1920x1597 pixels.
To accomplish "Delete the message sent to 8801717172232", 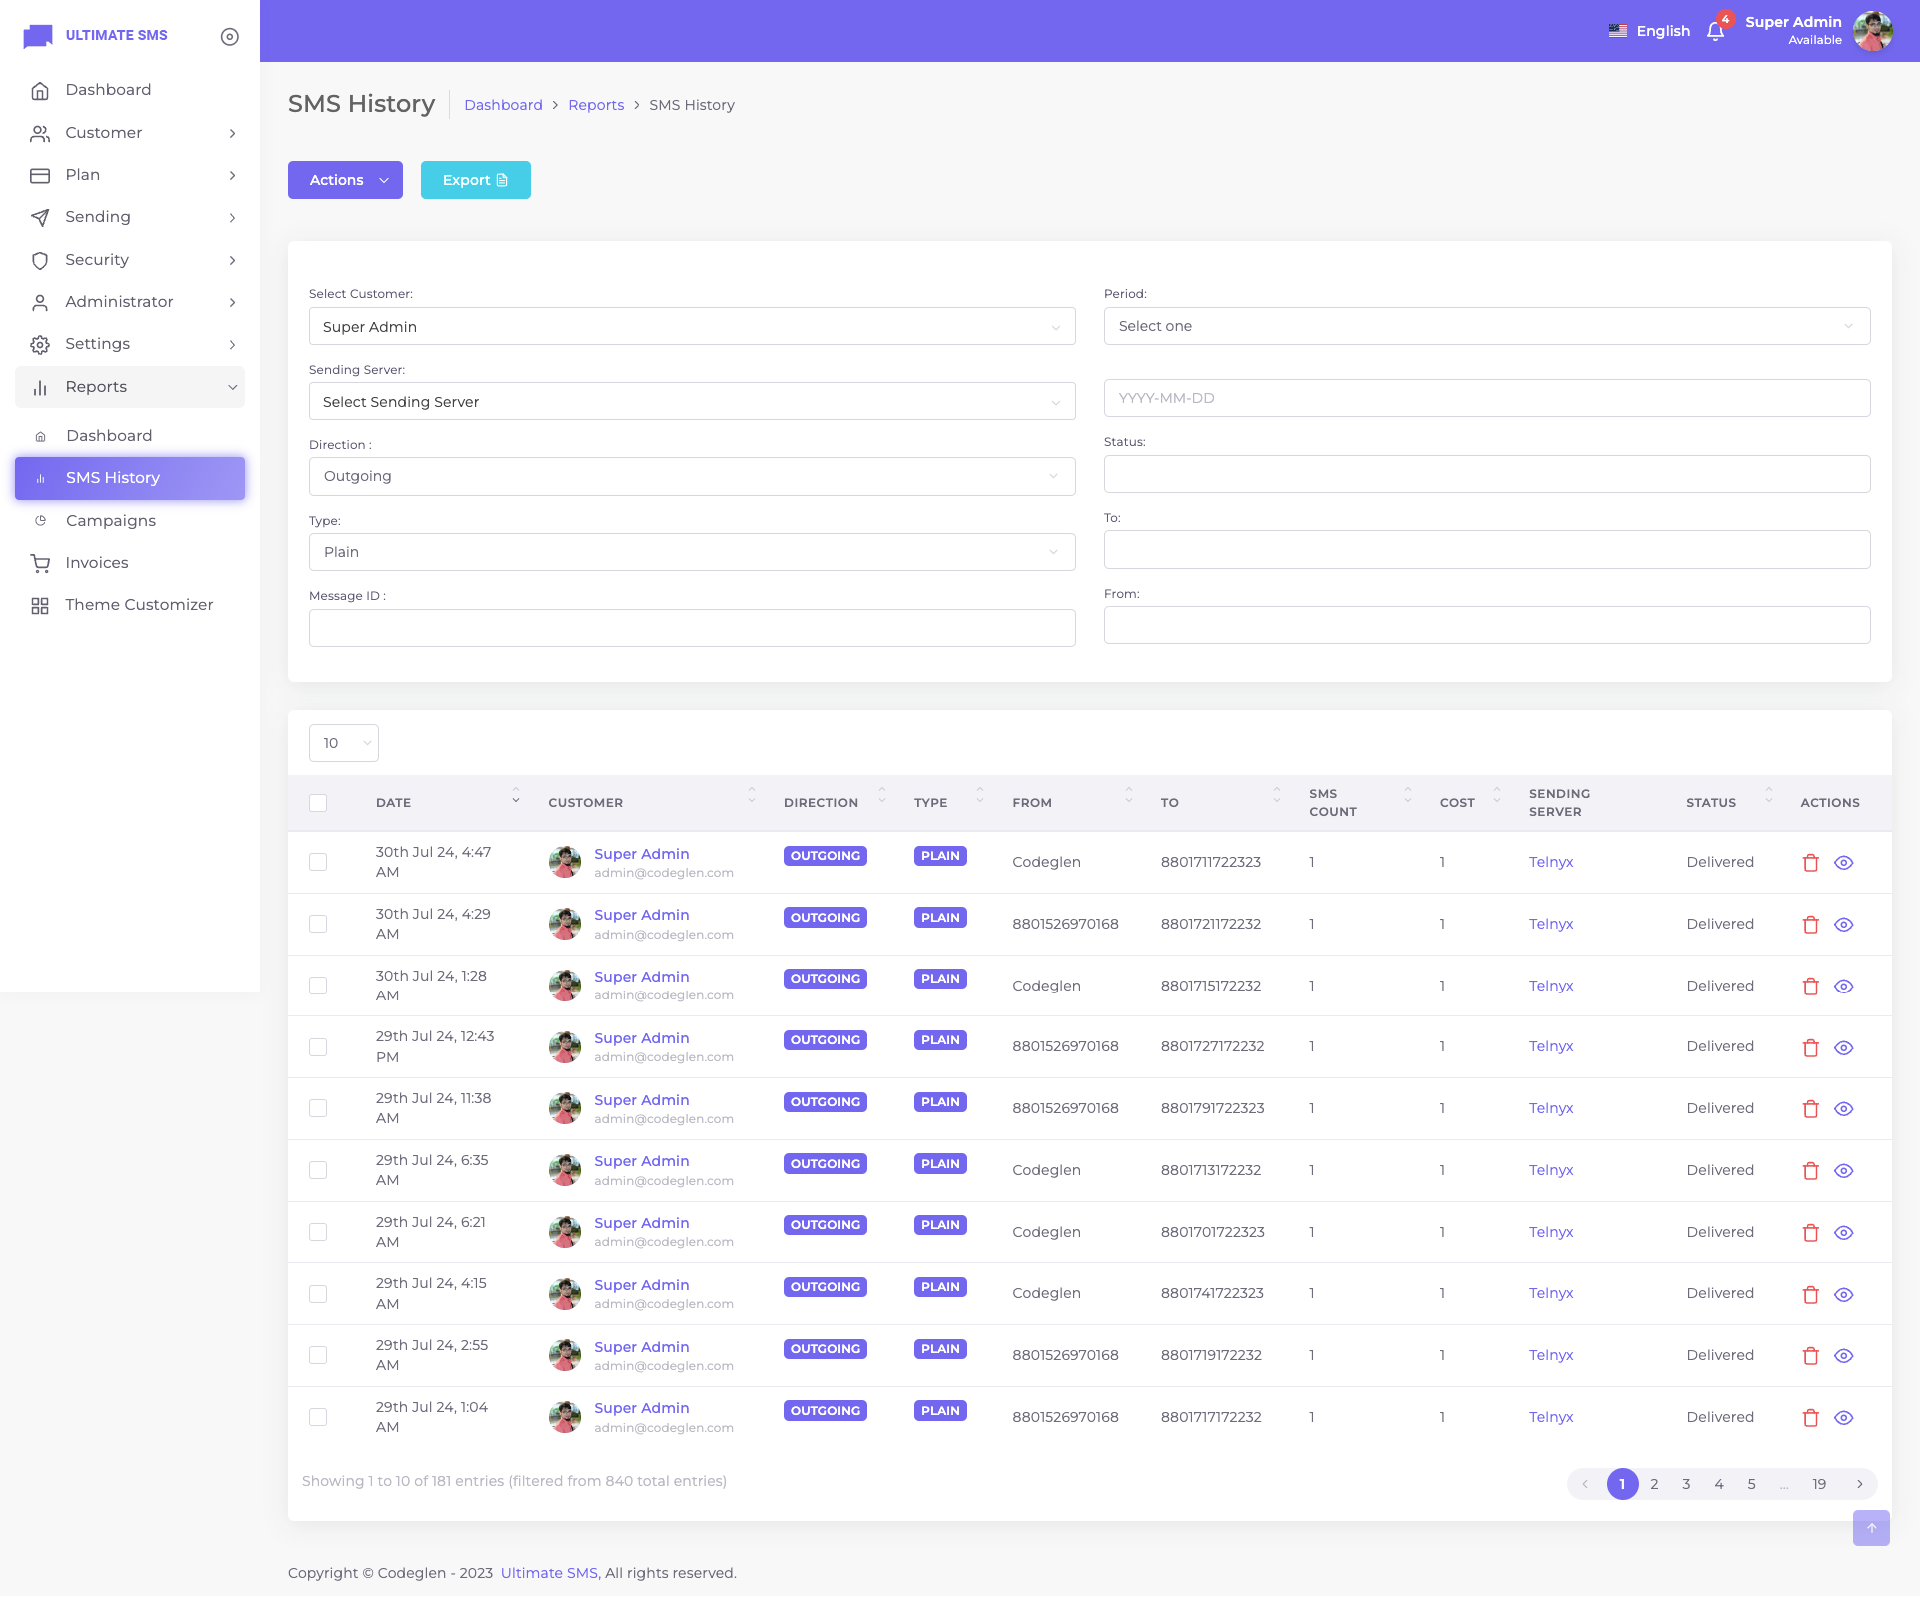I will click(1810, 1417).
